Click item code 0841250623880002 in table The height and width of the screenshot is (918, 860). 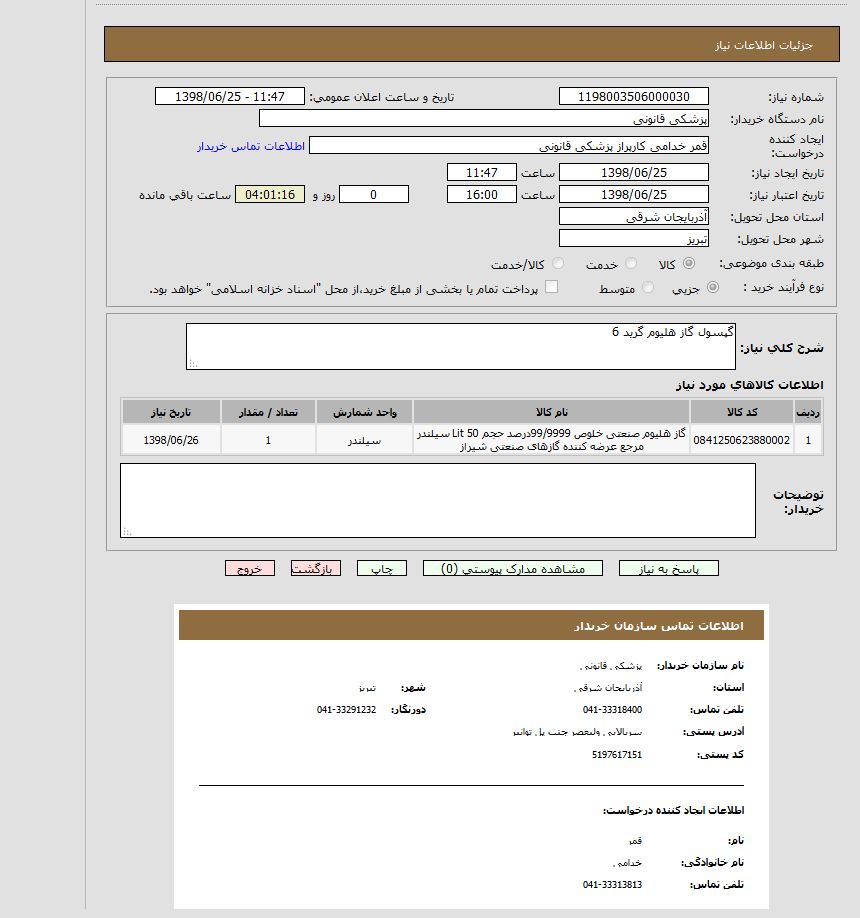(741, 440)
